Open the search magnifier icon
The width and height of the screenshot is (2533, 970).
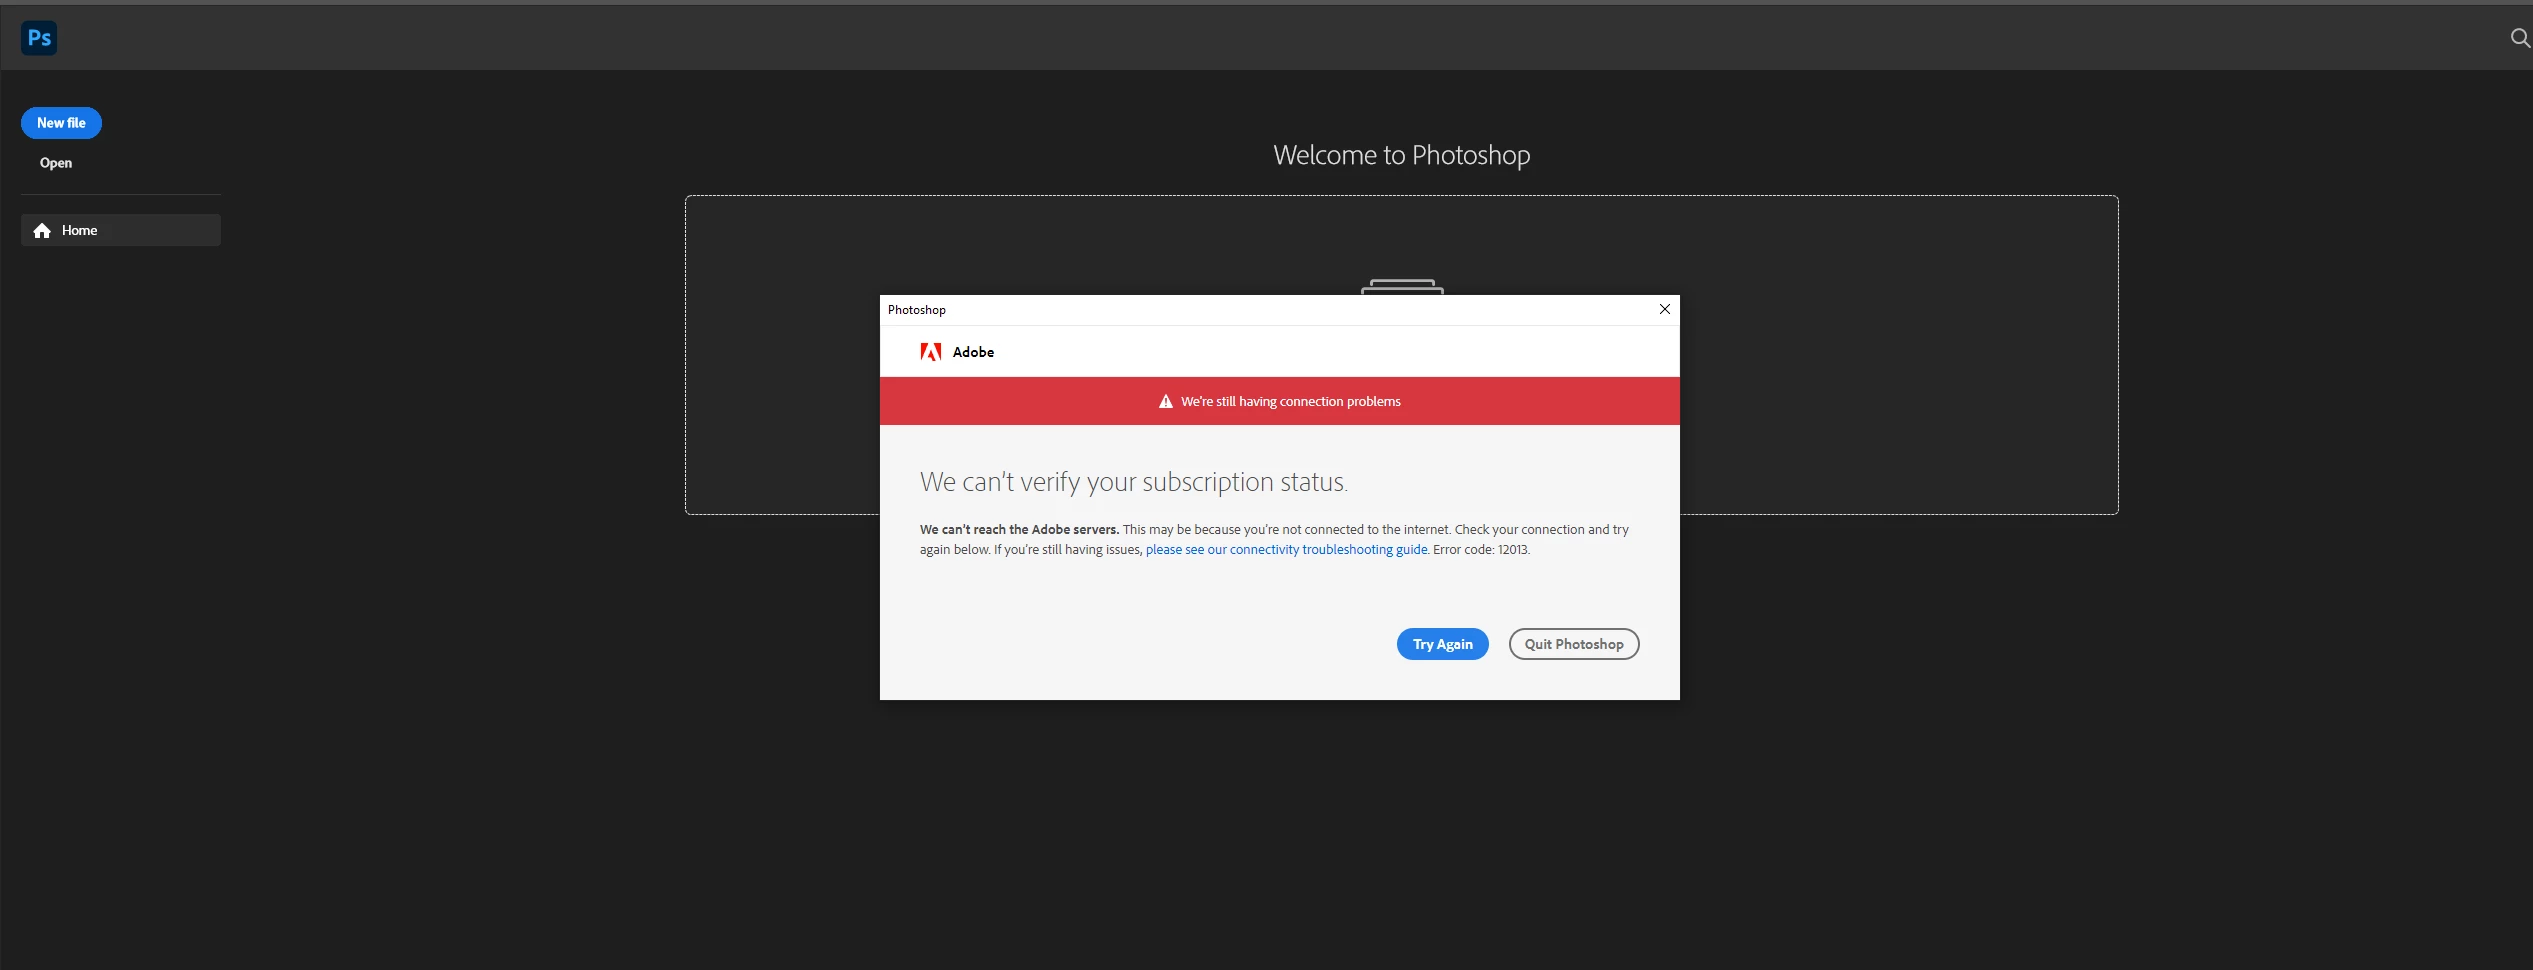[2520, 38]
